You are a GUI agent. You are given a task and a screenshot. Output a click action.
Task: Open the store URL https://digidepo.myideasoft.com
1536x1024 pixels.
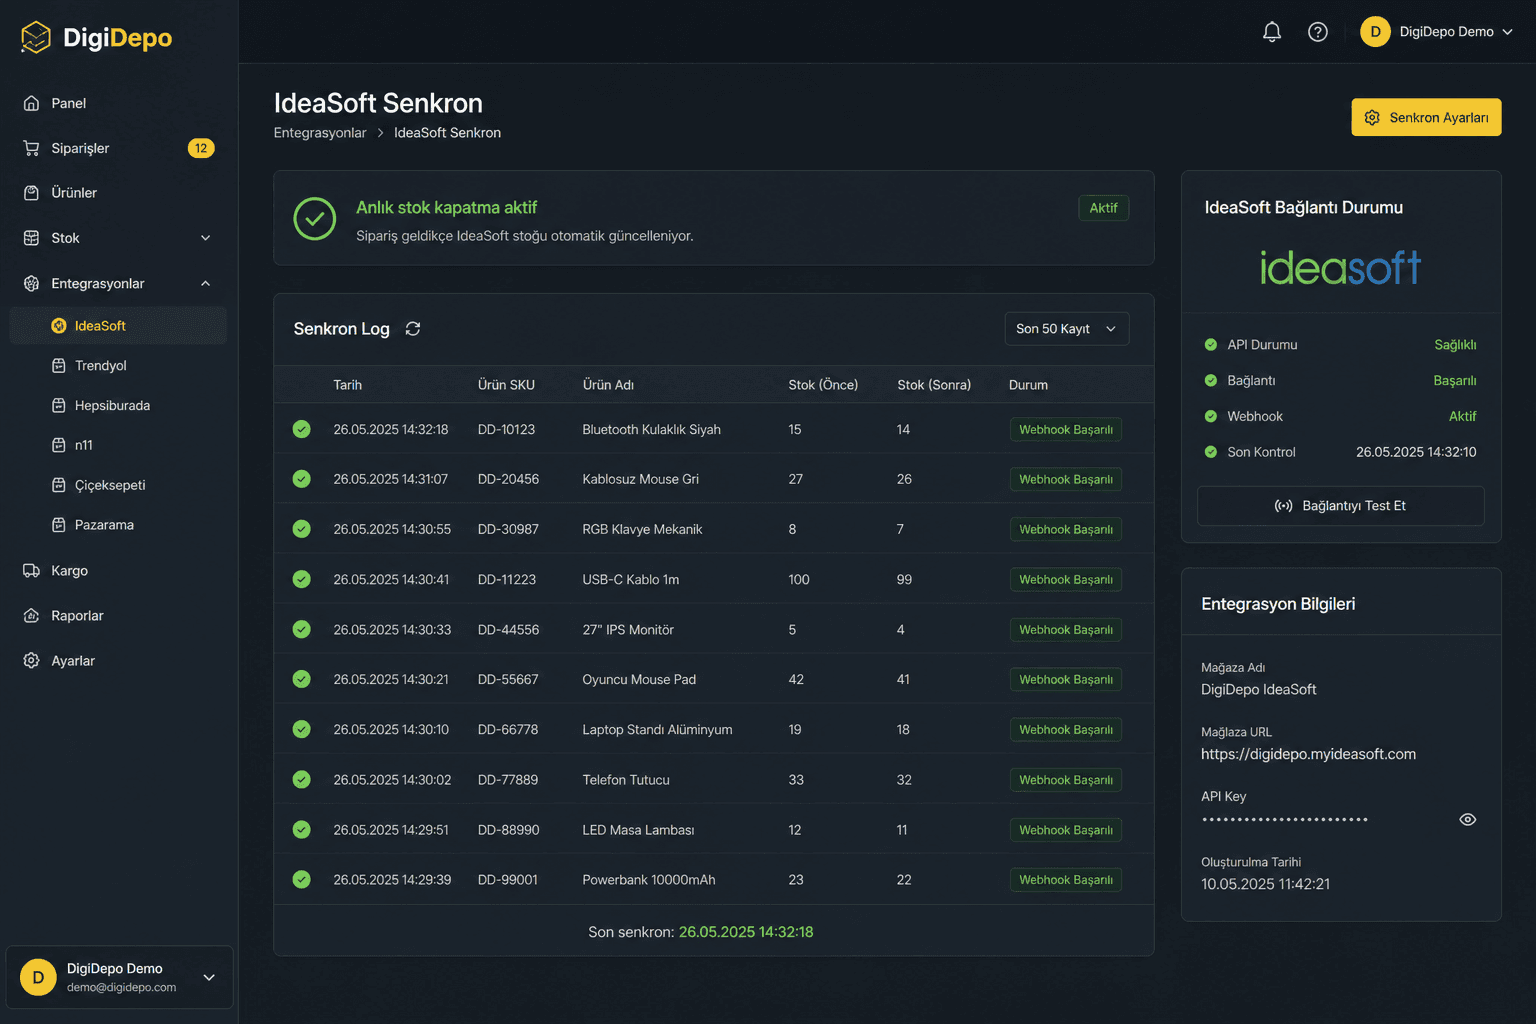point(1308,754)
